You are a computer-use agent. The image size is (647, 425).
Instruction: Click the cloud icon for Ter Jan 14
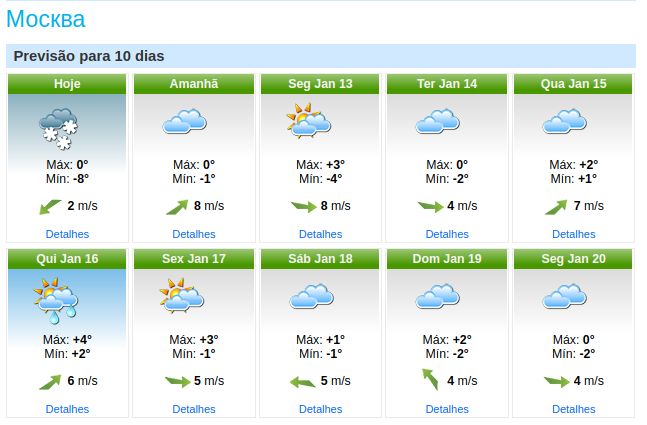(x=437, y=121)
